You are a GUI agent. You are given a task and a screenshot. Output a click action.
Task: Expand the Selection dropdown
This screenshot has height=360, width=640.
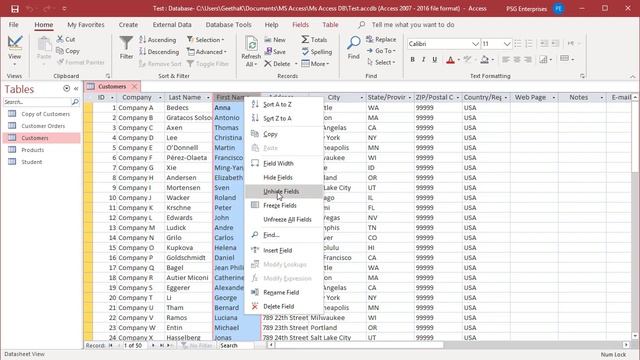click(206, 40)
